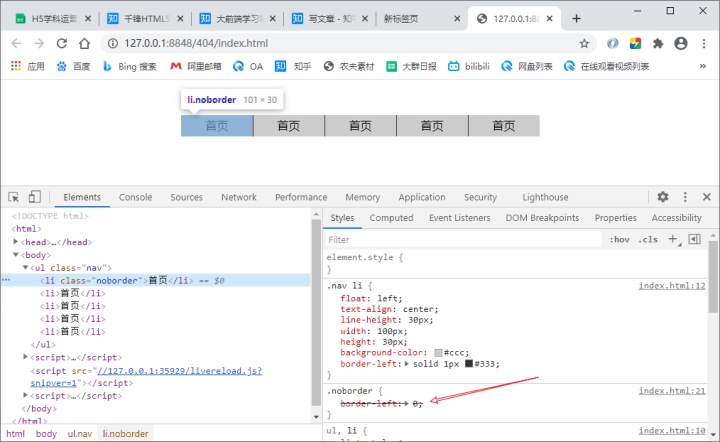
Task: Show more bookmarks with the chevron
Action: tap(703, 66)
